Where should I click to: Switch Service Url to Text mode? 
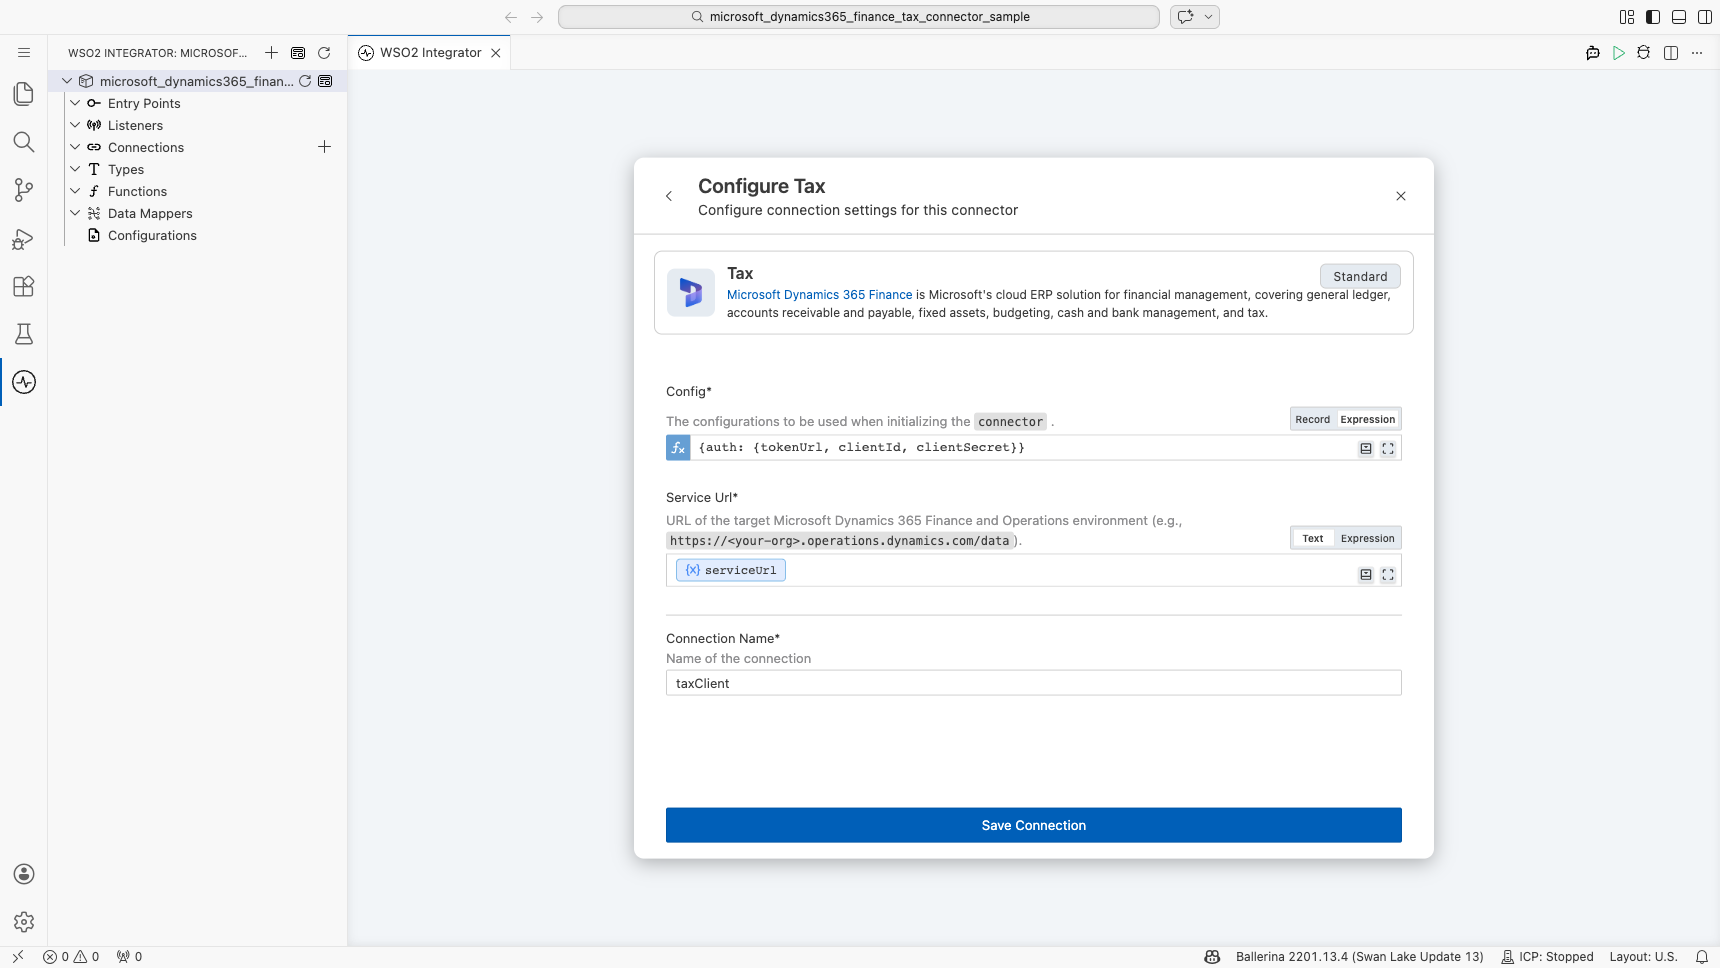1312,539
